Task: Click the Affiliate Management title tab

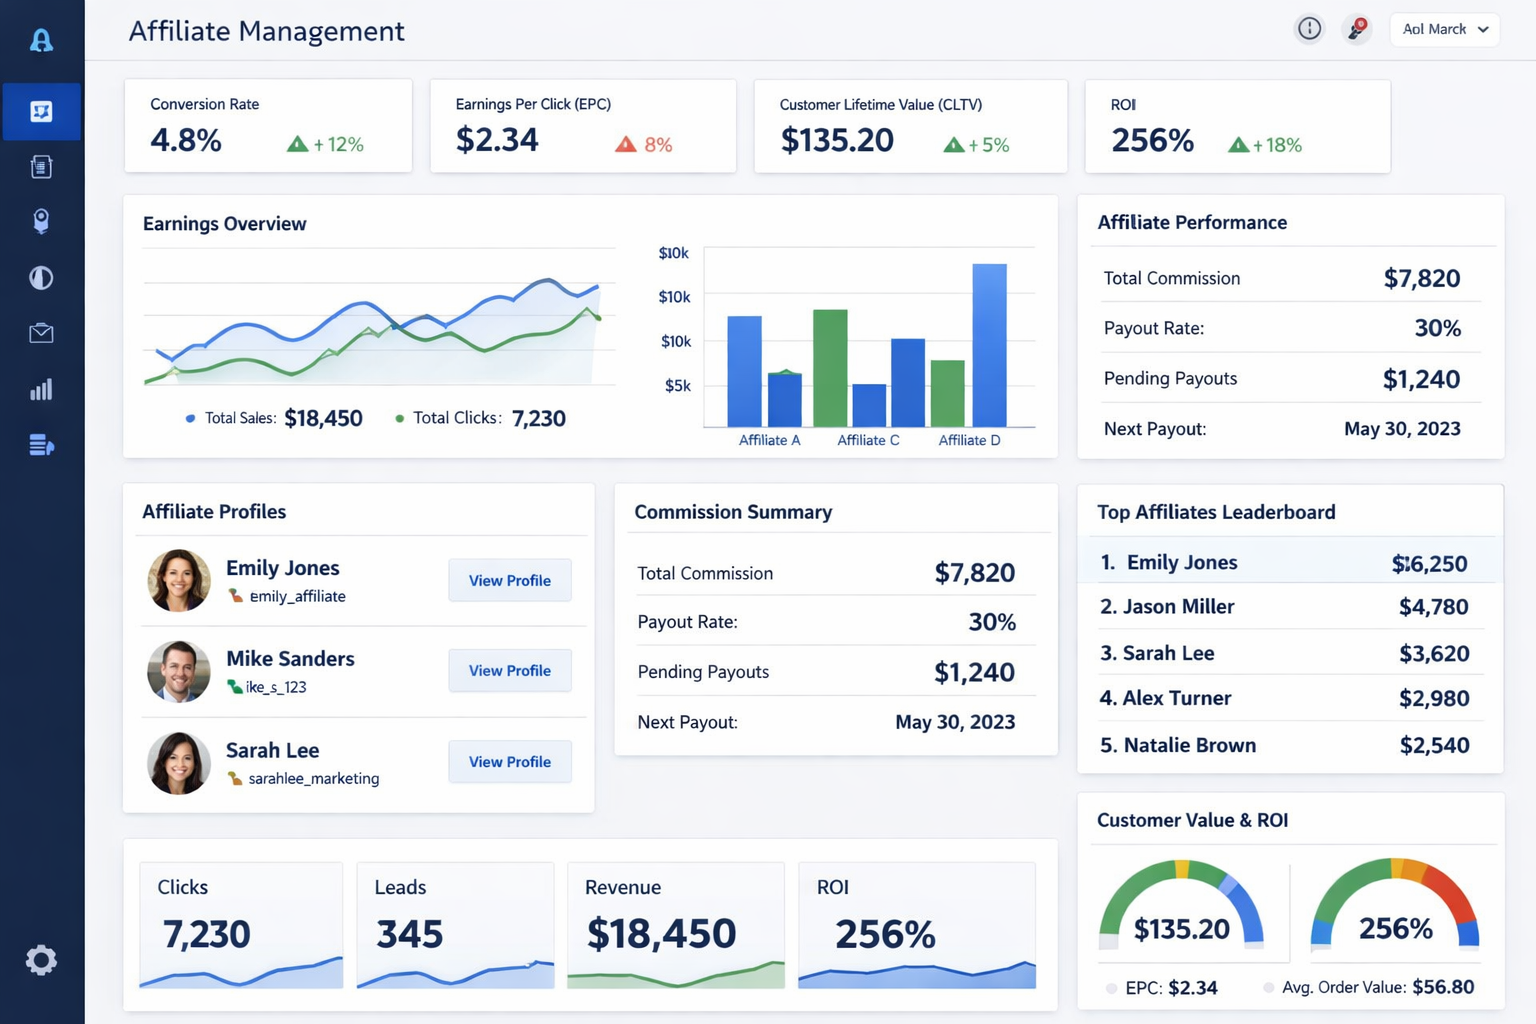Action: coord(266,31)
